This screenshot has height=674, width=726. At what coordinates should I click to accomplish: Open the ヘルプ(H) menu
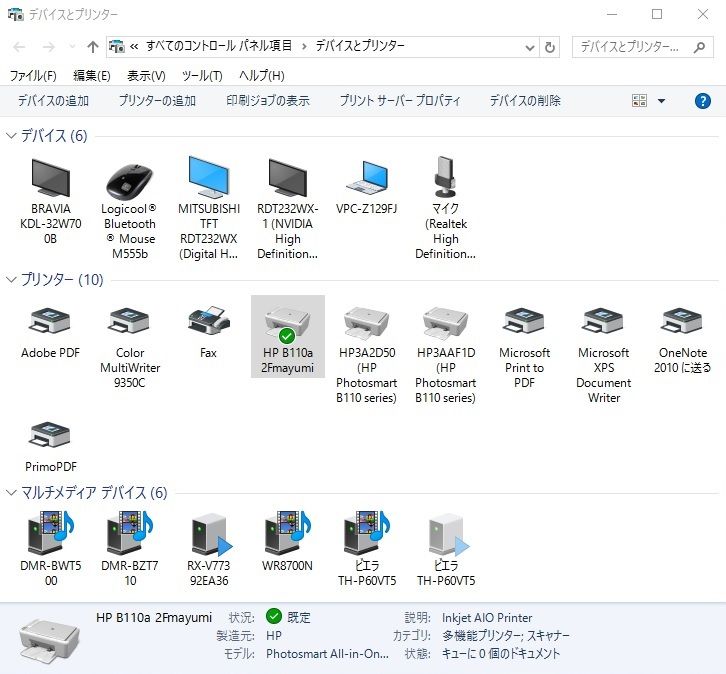[262, 75]
